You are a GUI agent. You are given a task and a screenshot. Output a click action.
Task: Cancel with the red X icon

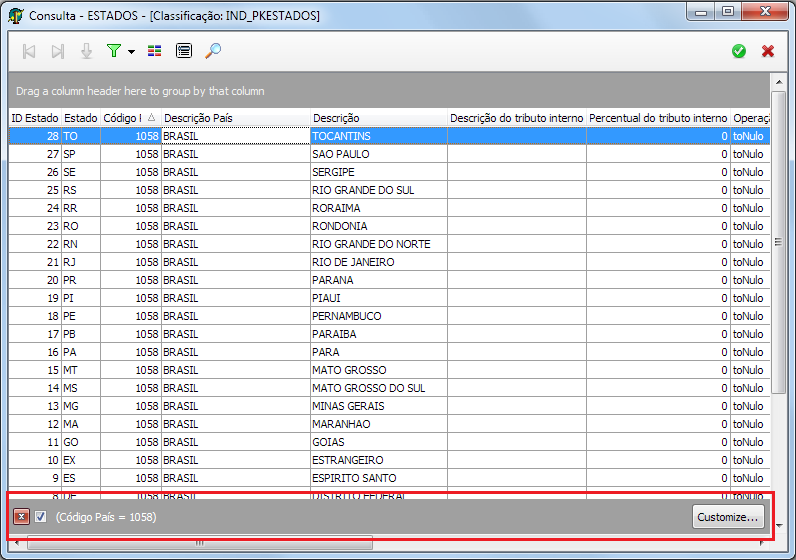[x=768, y=51]
